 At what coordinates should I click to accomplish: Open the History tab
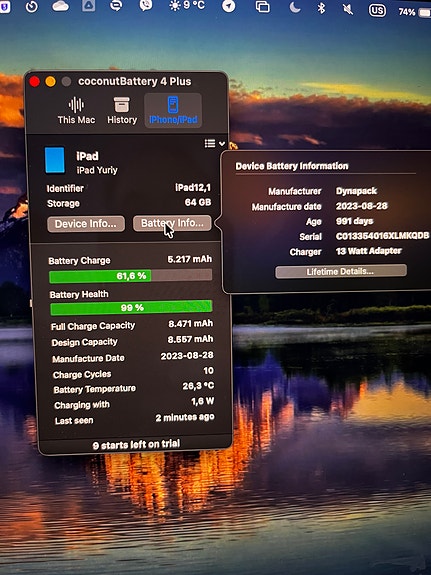pyautogui.click(x=122, y=110)
